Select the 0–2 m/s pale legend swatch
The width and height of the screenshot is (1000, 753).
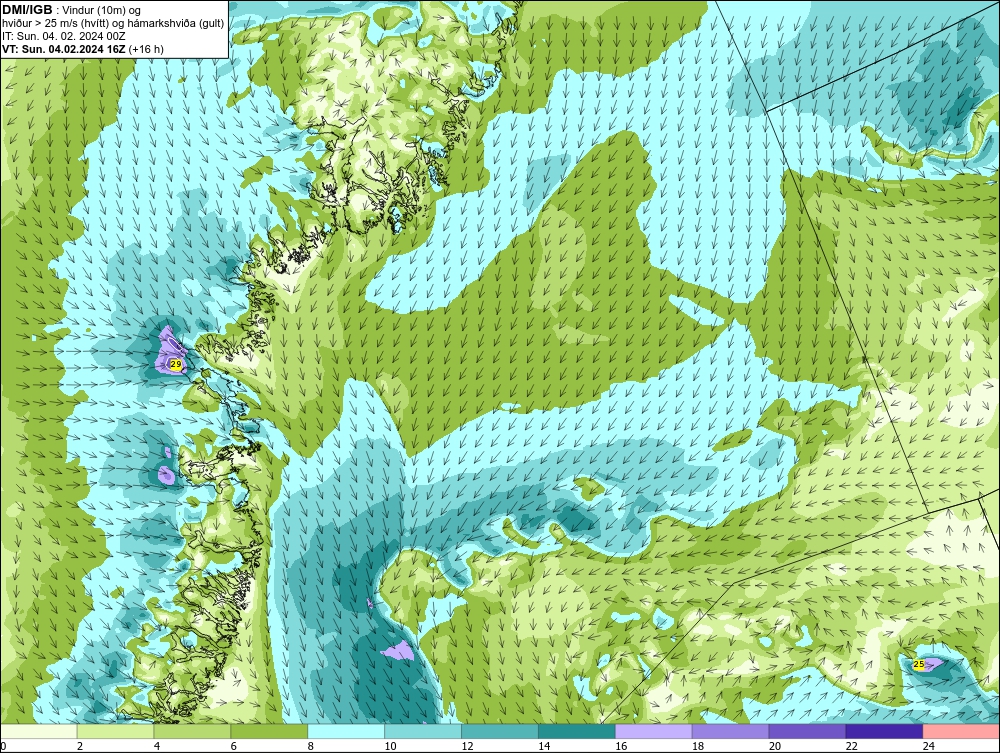[x=39, y=731]
